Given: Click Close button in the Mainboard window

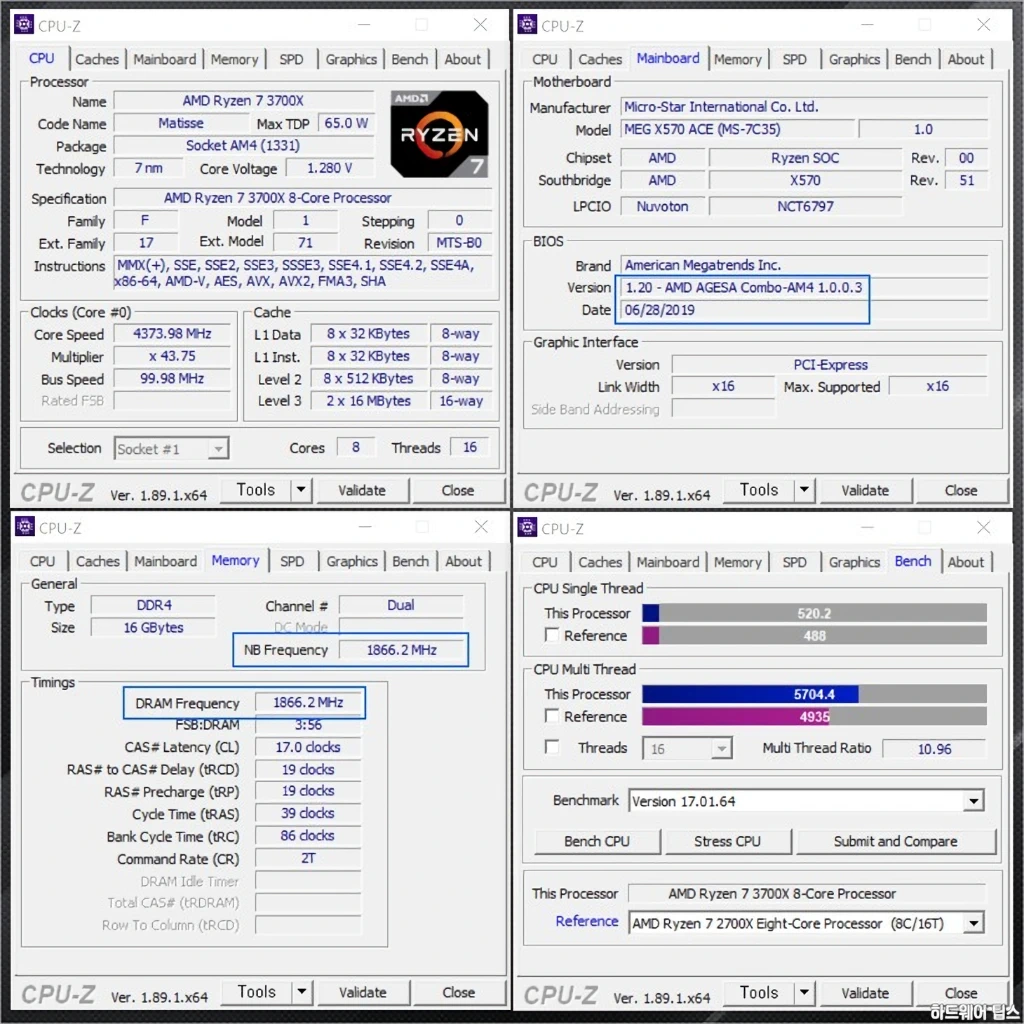Looking at the screenshot, I should coord(961,490).
